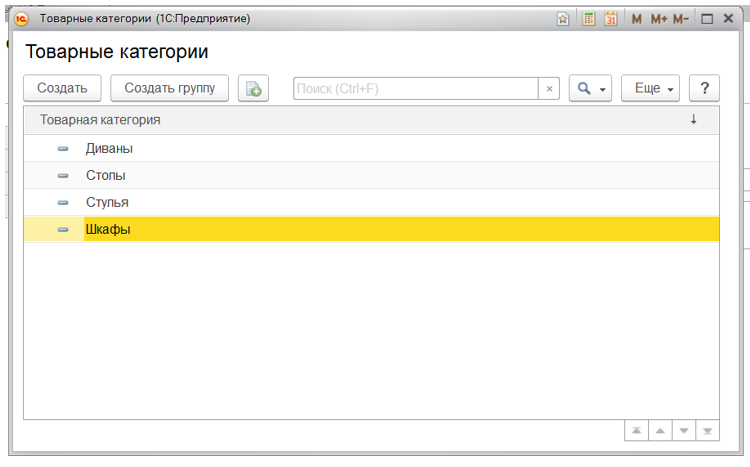Open the calculator icon in title bar
Screen dimensions: 750x467
(x=589, y=19)
